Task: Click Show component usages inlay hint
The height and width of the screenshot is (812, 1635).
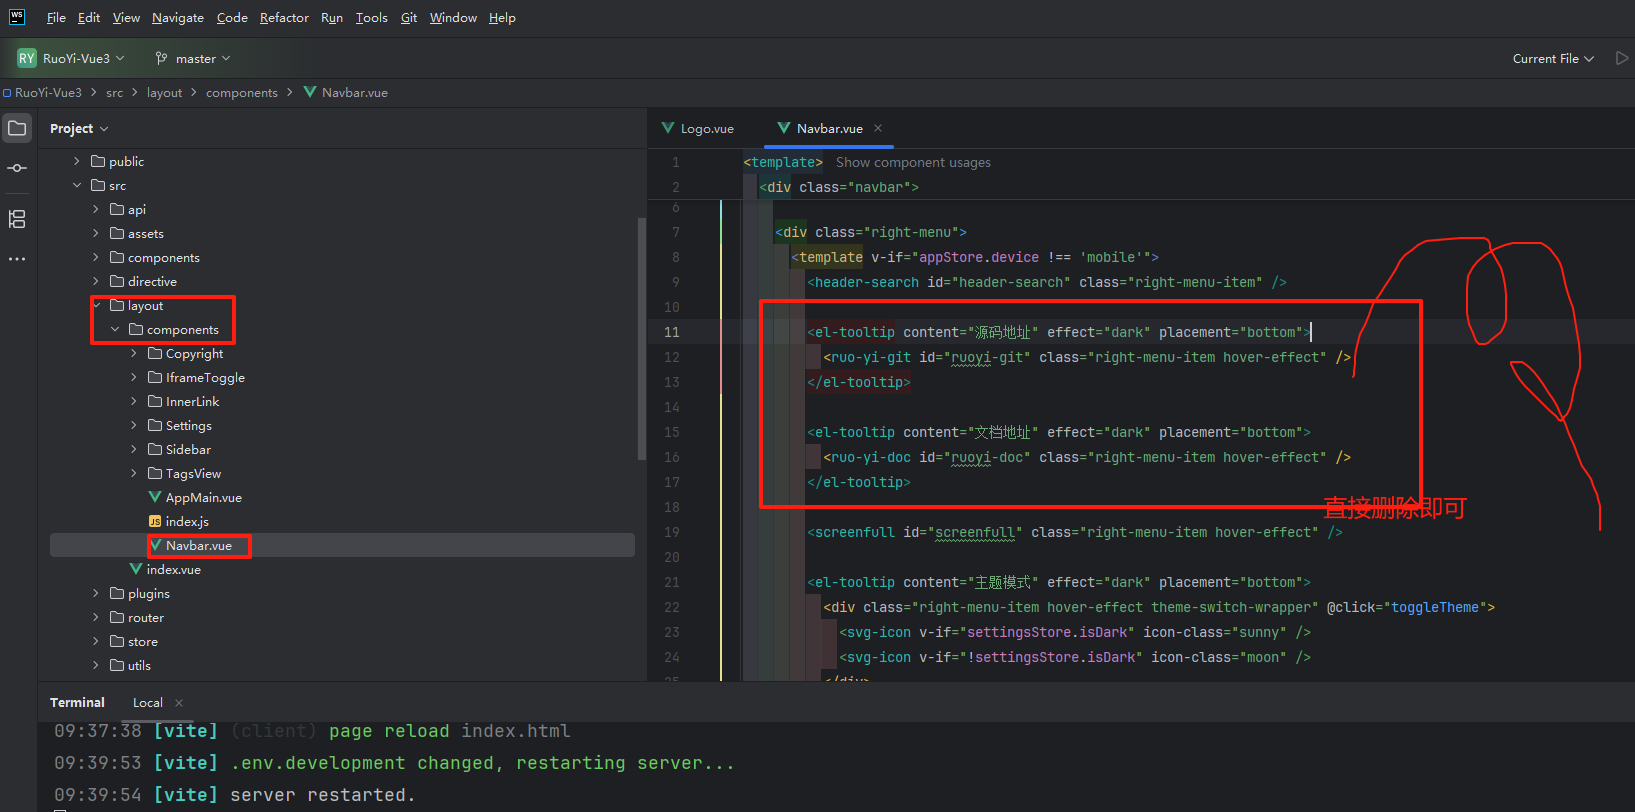Action: tap(913, 162)
